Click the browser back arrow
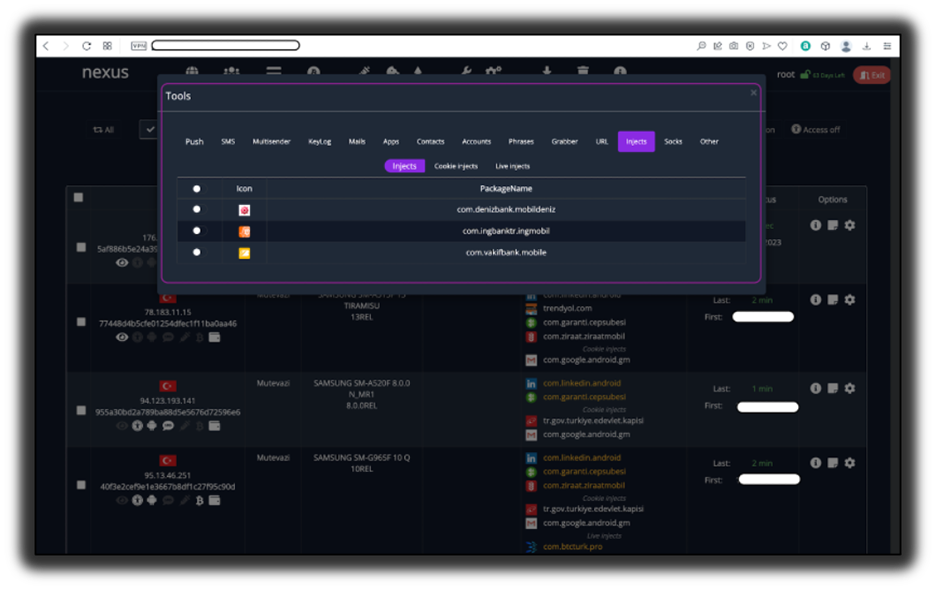Viewport: 936px width, 590px height. coord(47,46)
